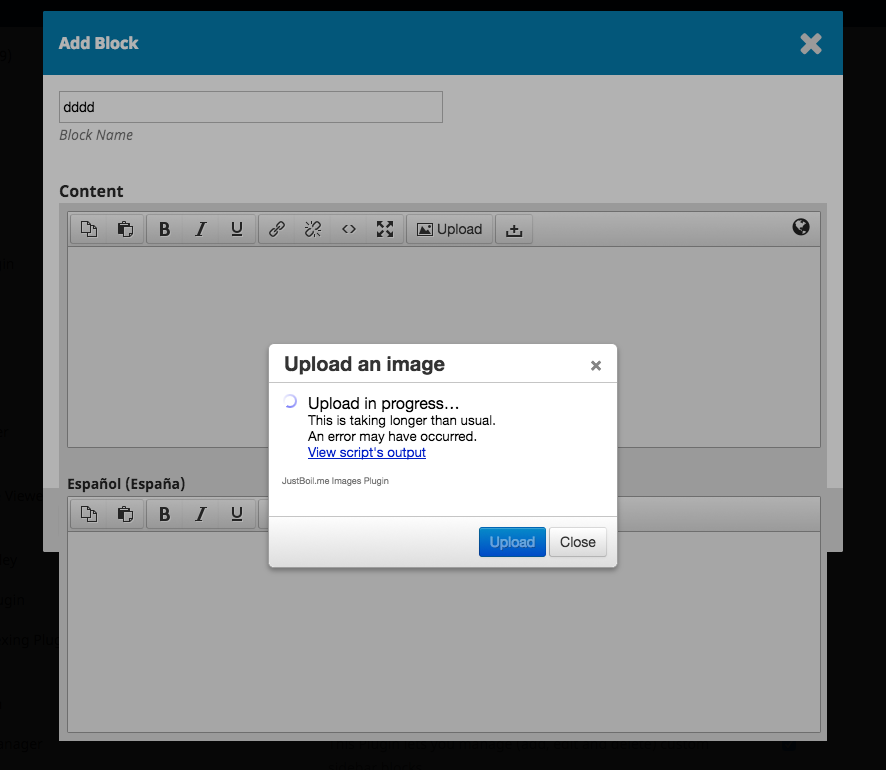The image size is (886, 770).
Task: Toggle underline in the Content editor toolbar
Action: click(x=237, y=229)
